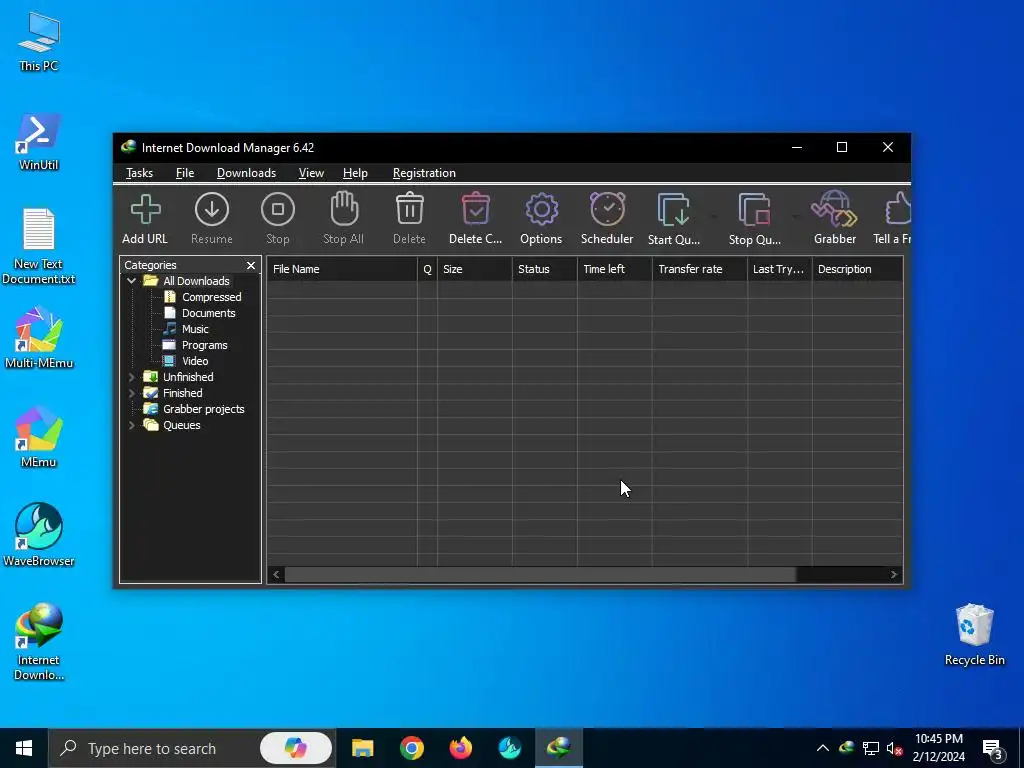Image resolution: width=1024 pixels, height=768 pixels.
Task: Select the WinUtil desktop shortcut
Action: 39,142
